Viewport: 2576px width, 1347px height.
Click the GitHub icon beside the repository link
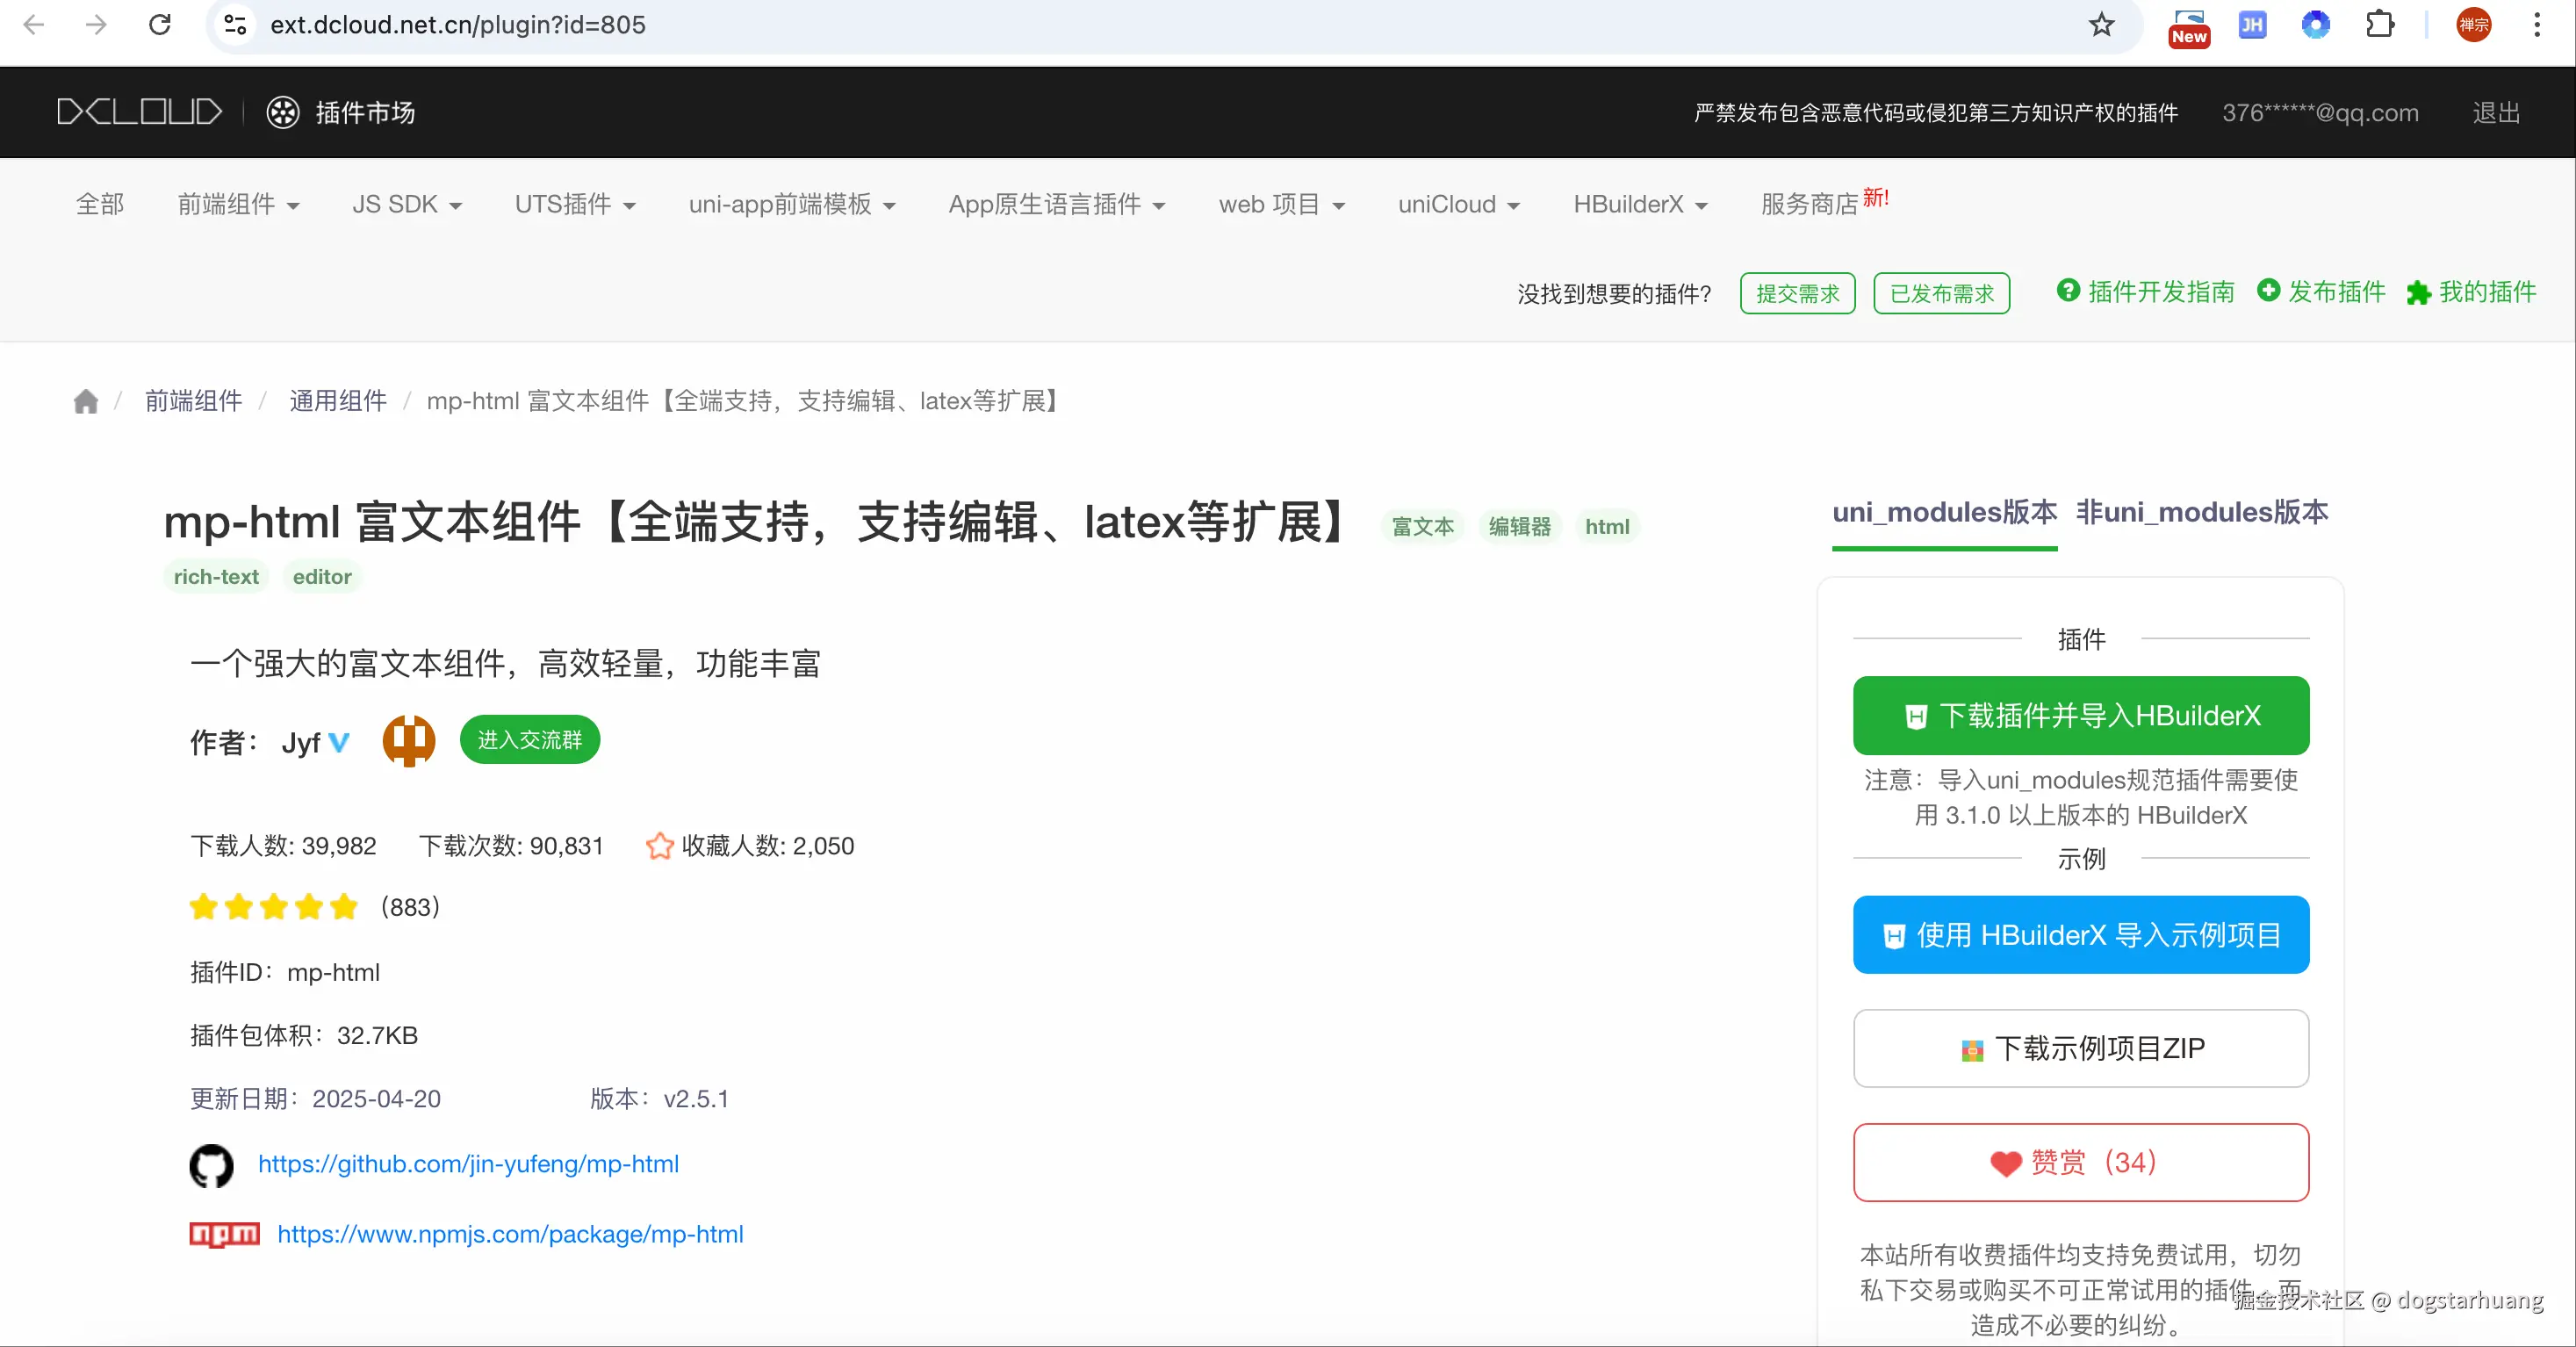(x=211, y=1165)
